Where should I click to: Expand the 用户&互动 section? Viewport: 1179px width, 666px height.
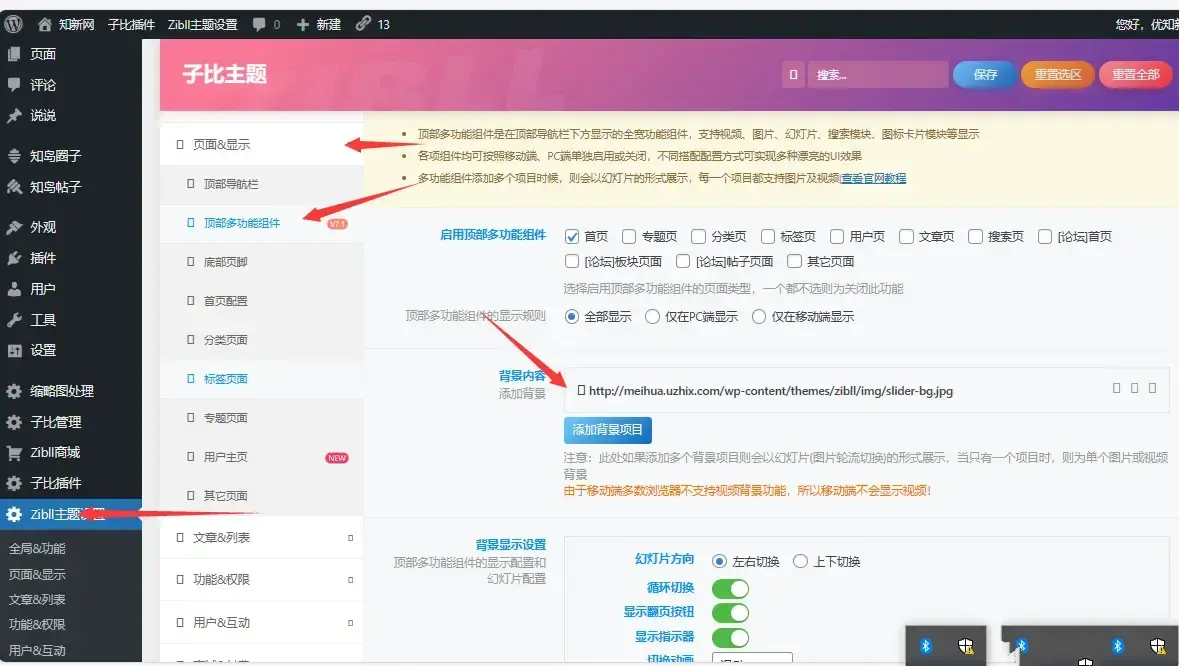(262, 622)
